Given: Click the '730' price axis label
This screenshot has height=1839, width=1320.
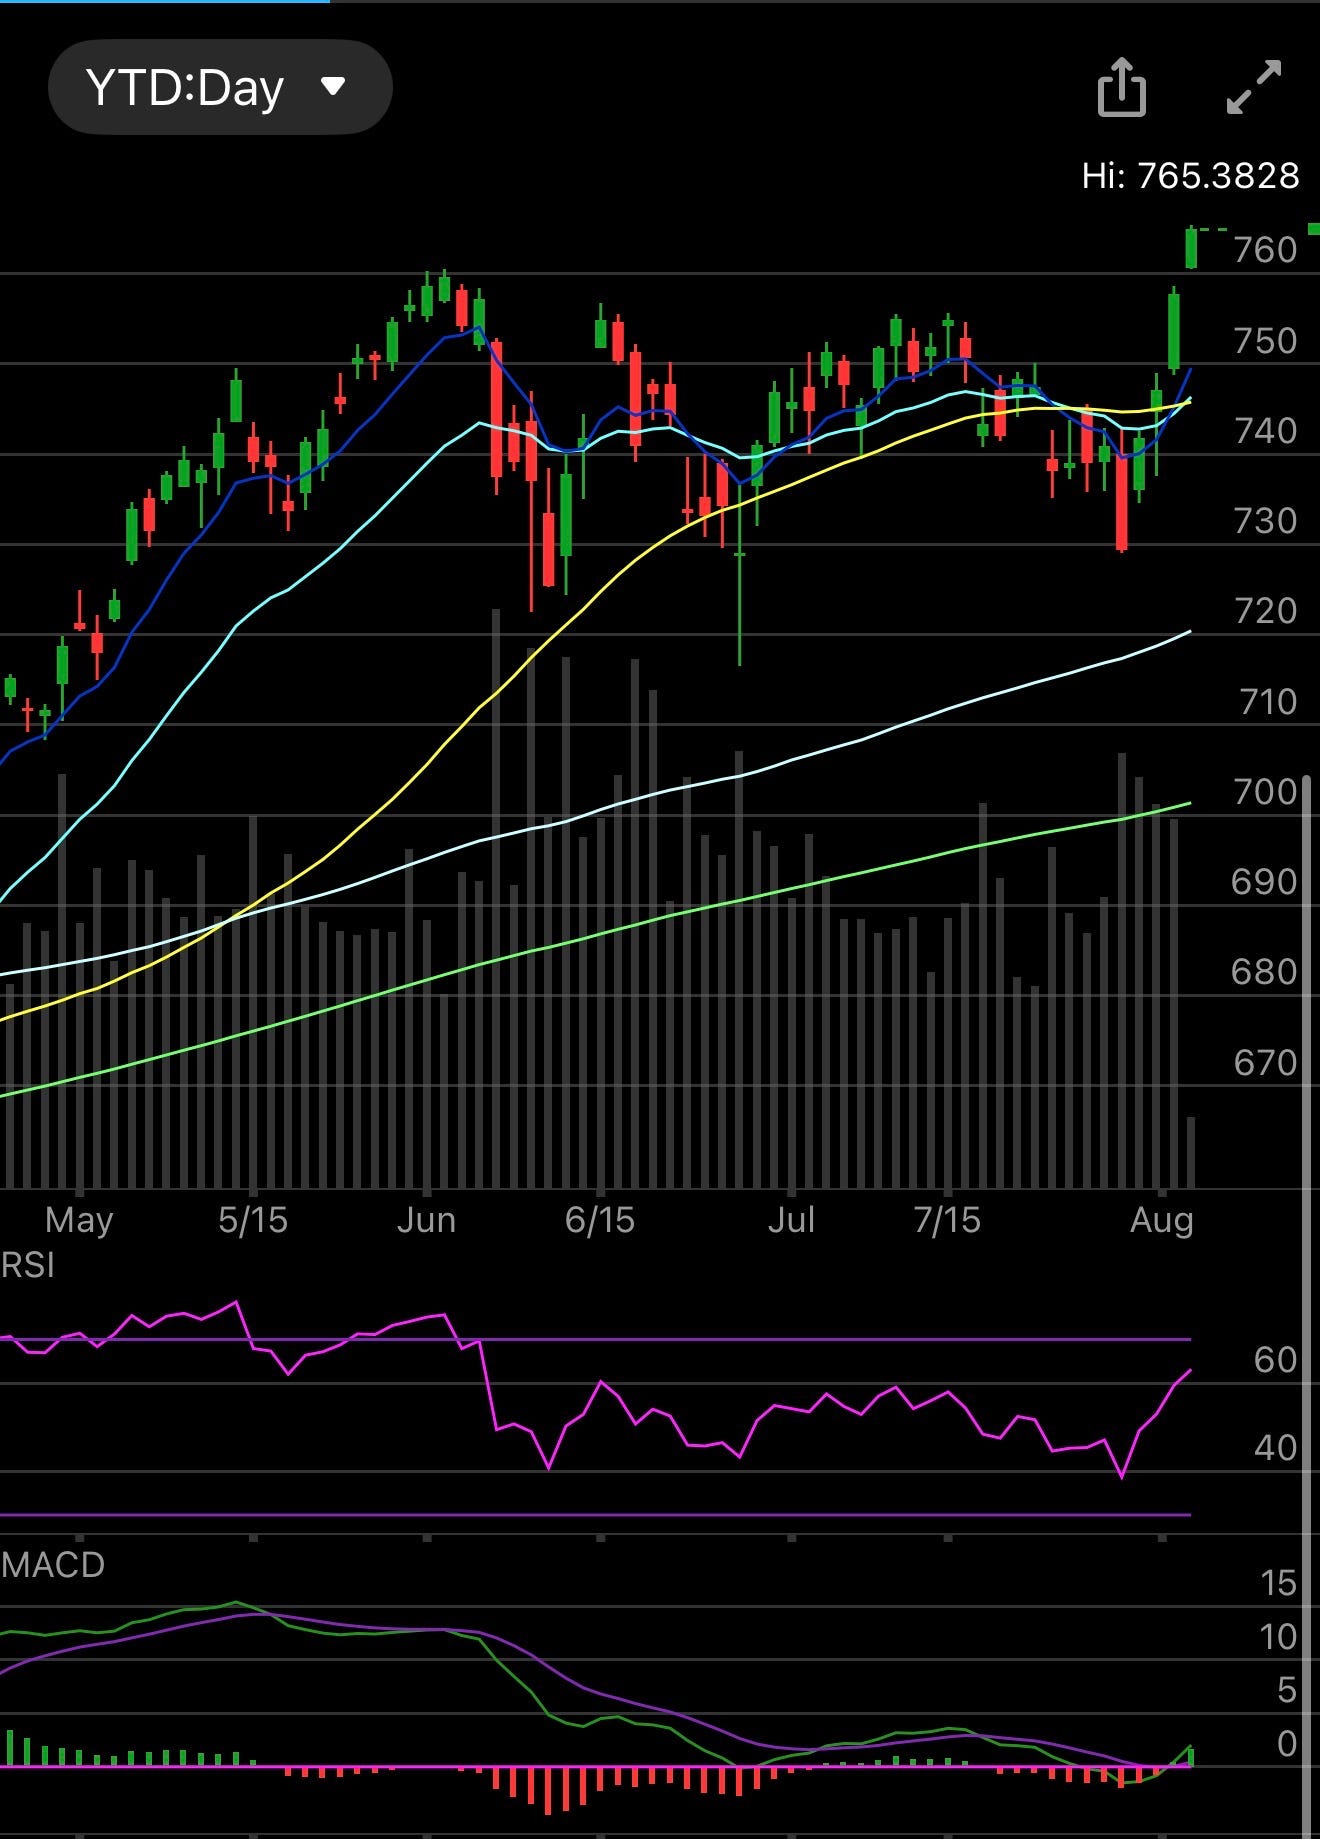Looking at the screenshot, I should click(1265, 520).
